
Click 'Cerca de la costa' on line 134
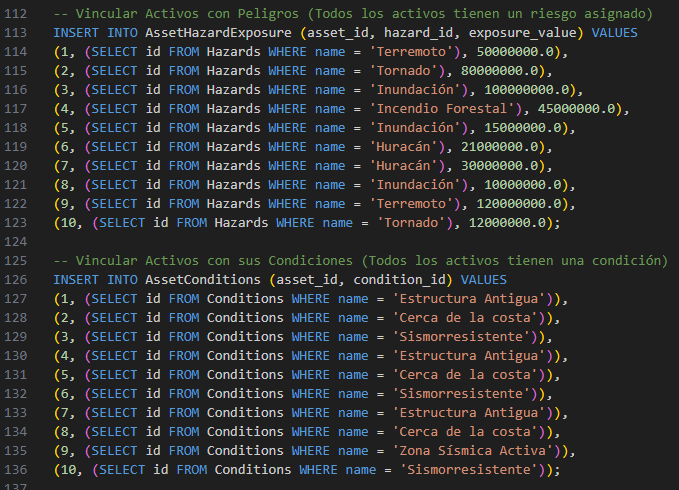(465, 432)
